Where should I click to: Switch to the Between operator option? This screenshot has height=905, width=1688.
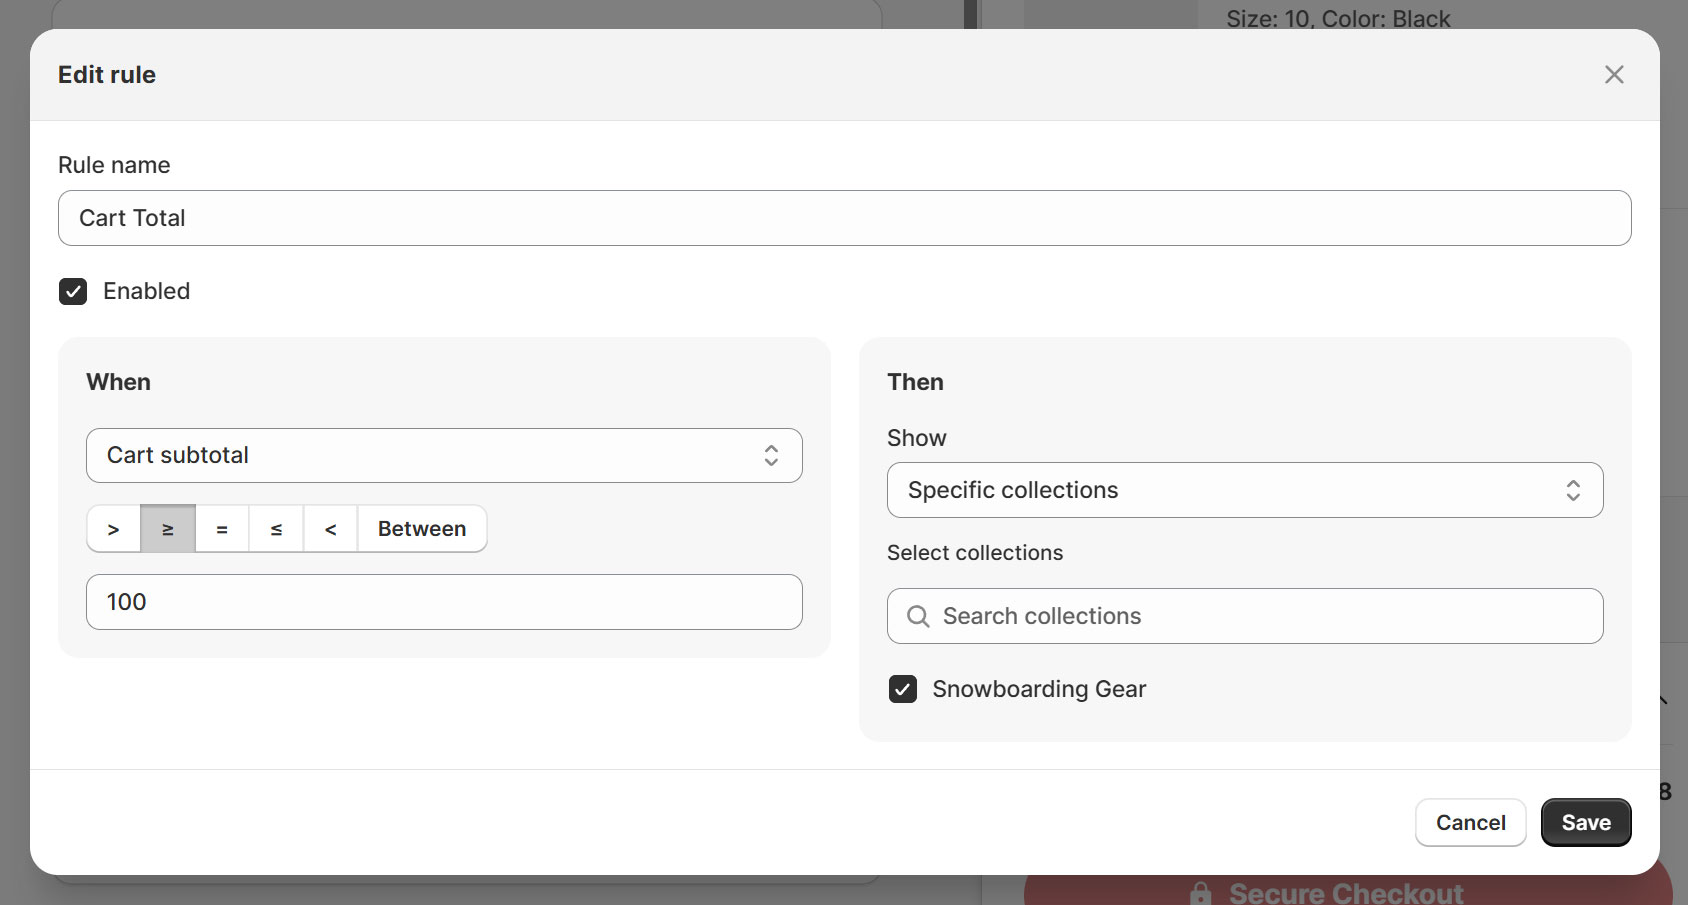(x=421, y=529)
